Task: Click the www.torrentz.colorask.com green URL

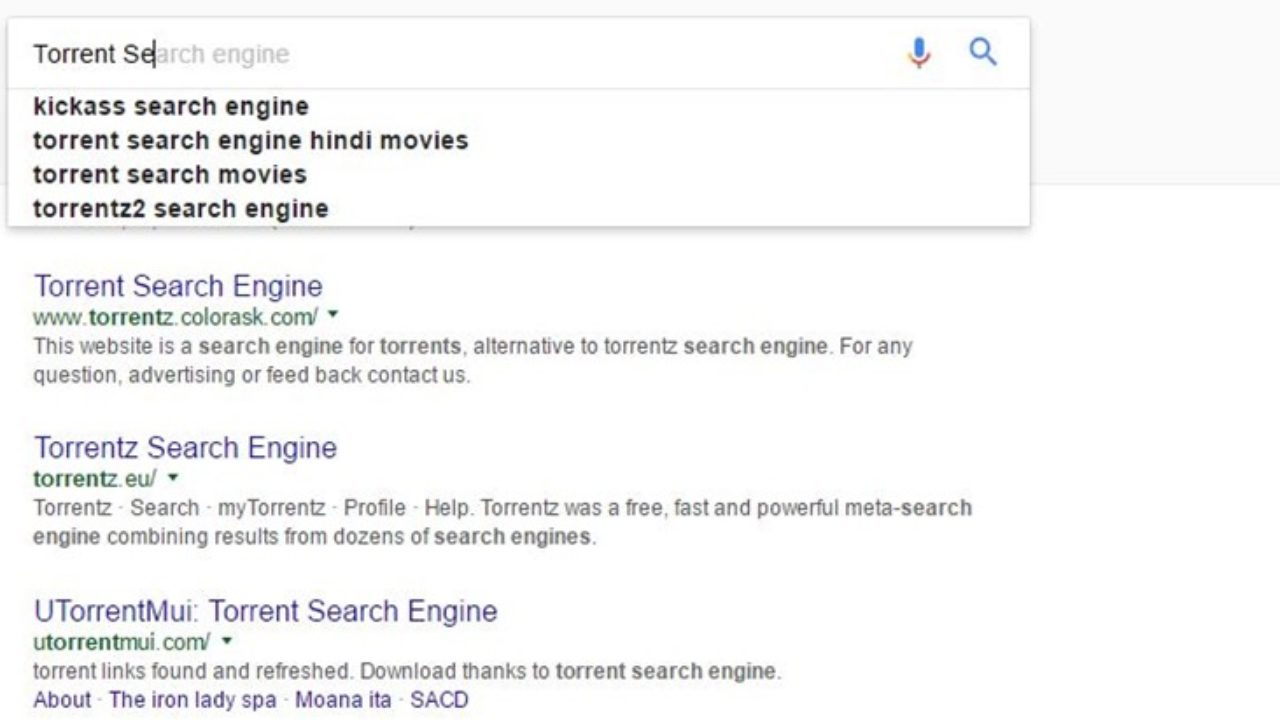Action: 175,317
